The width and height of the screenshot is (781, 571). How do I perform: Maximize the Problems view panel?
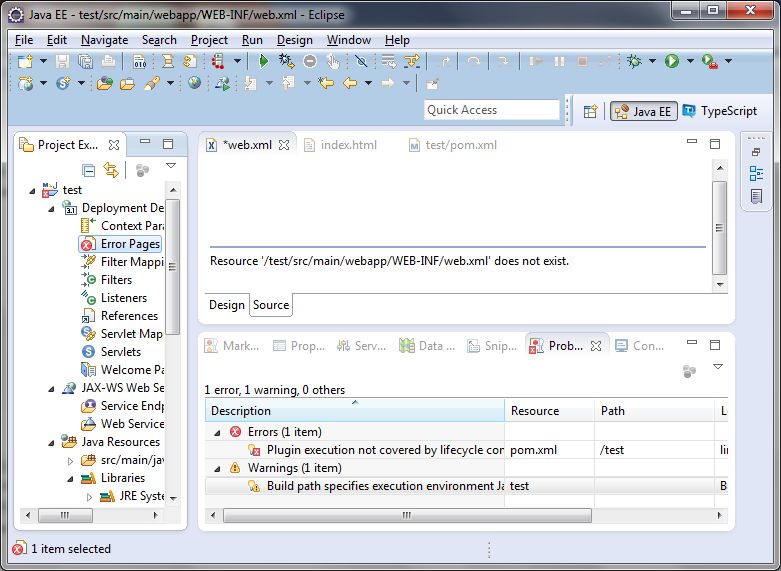[x=715, y=345]
